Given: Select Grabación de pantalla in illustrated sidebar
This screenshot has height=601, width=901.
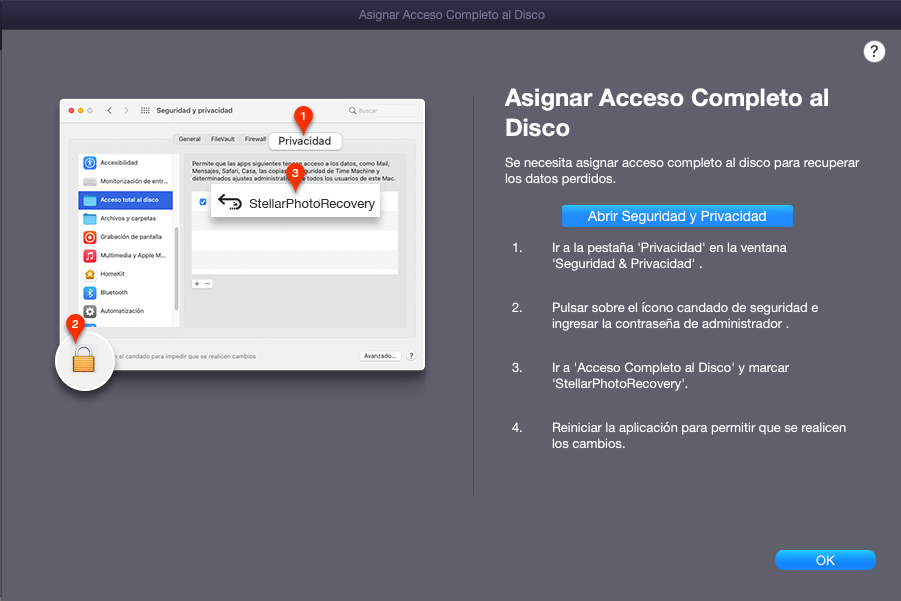Looking at the screenshot, I should coord(125,237).
